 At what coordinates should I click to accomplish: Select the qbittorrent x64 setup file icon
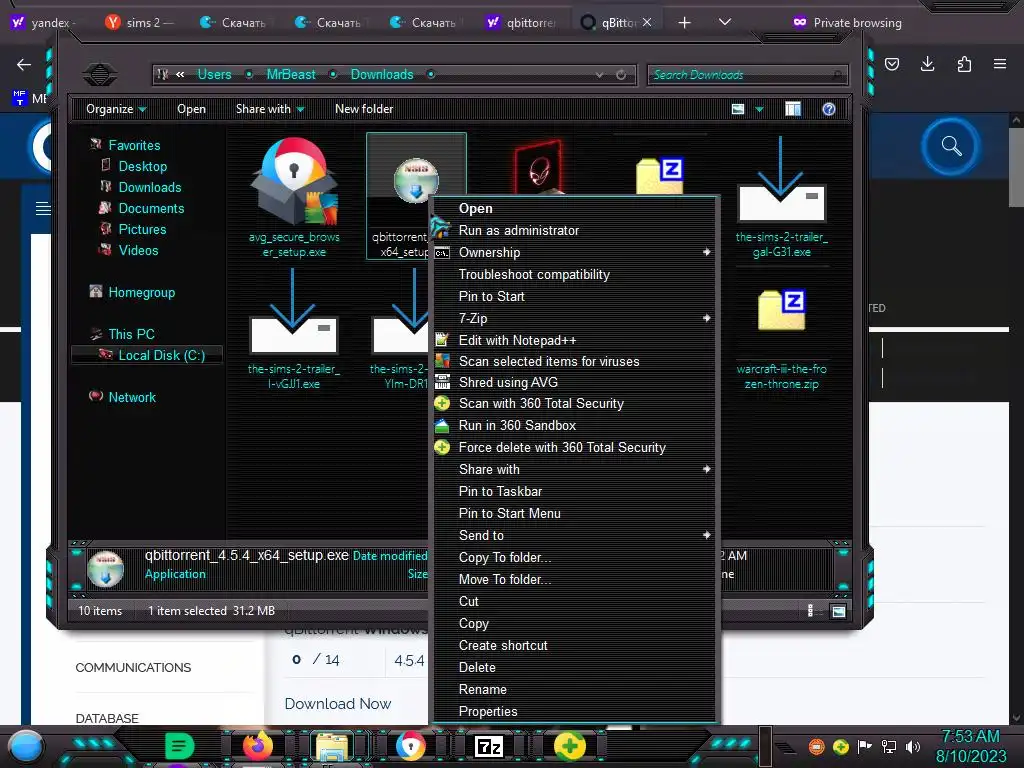click(x=416, y=180)
